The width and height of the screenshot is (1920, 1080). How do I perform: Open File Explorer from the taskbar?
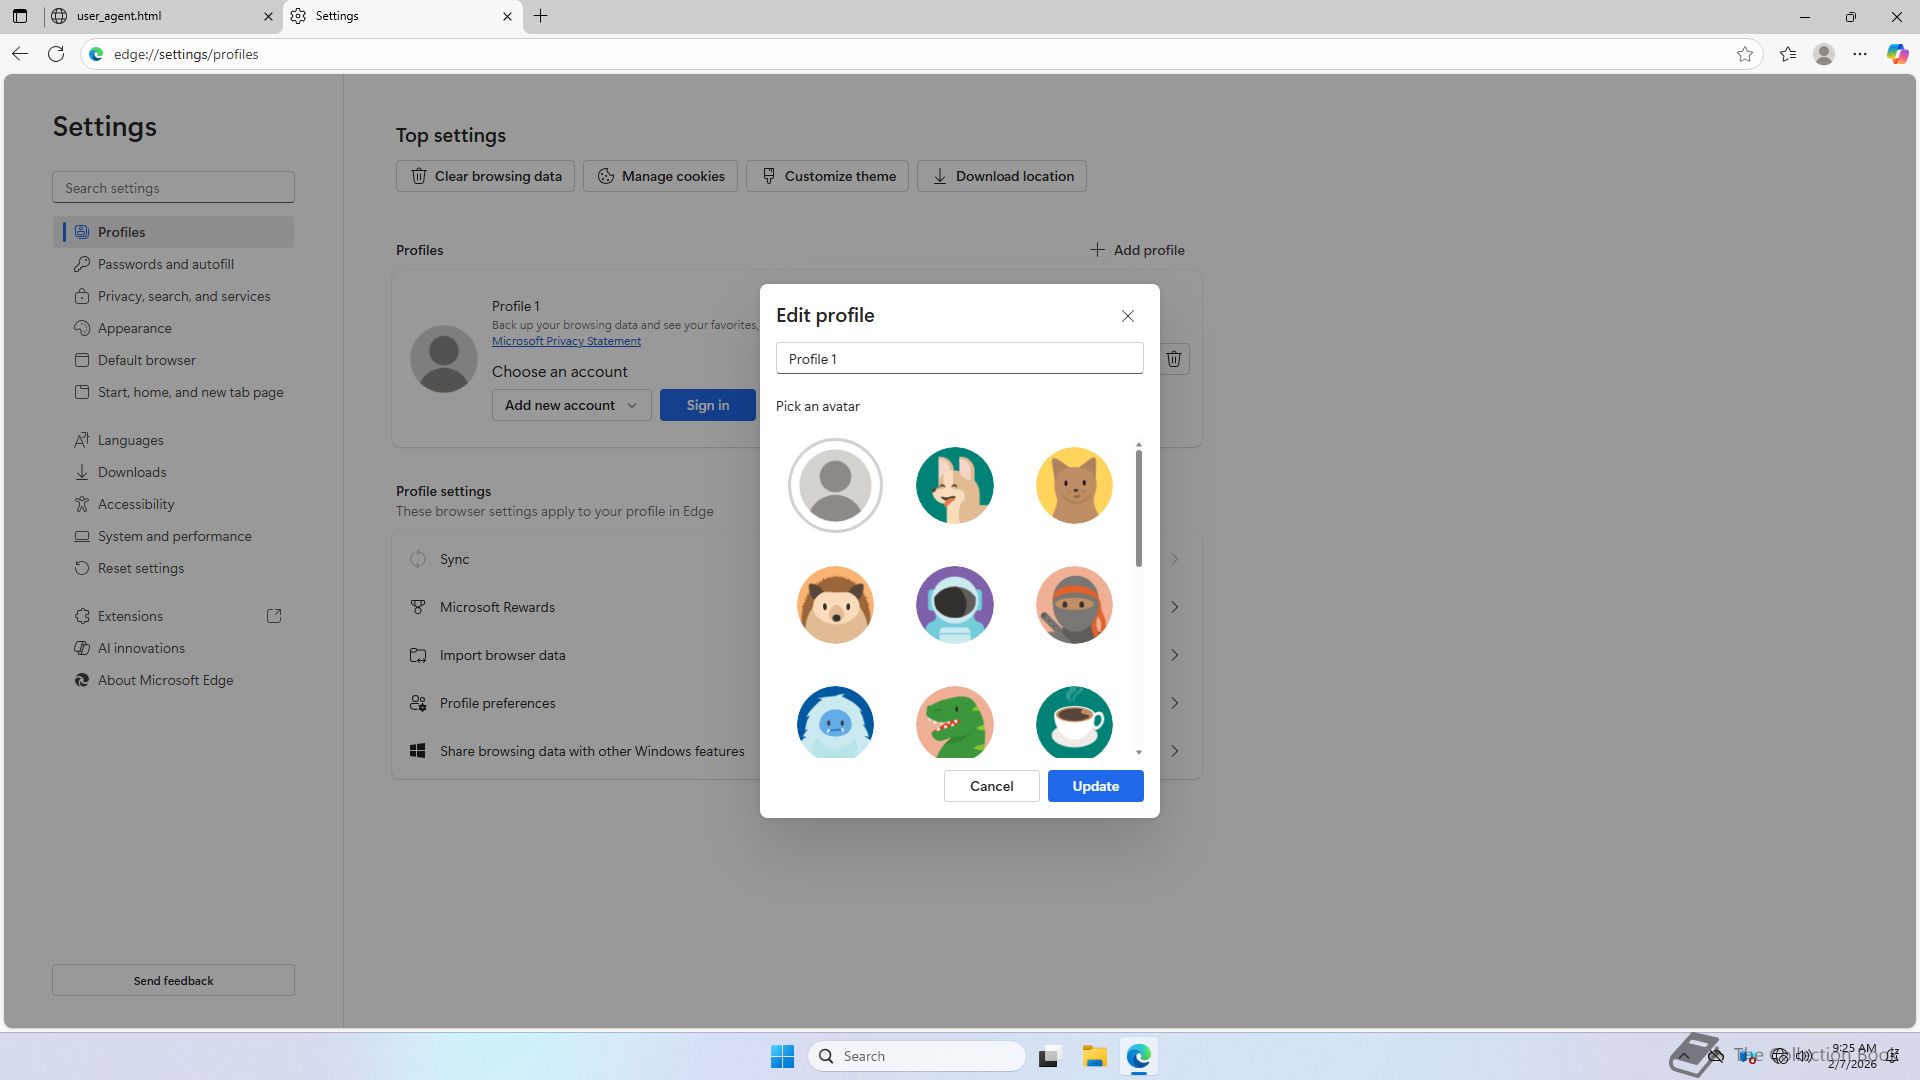pyautogui.click(x=1094, y=1056)
